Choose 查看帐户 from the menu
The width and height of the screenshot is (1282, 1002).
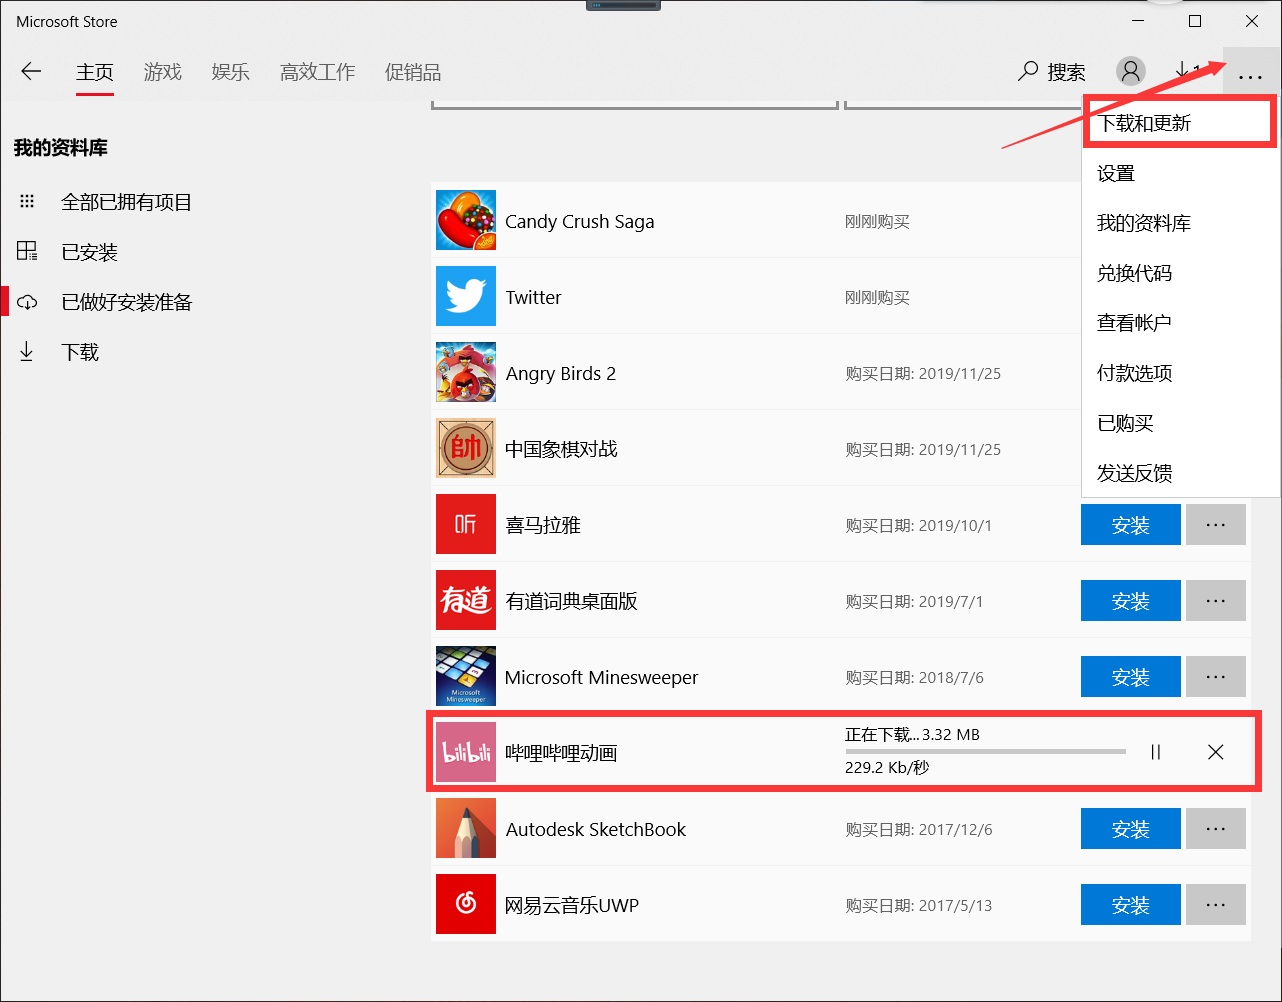tap(1180, 323)
